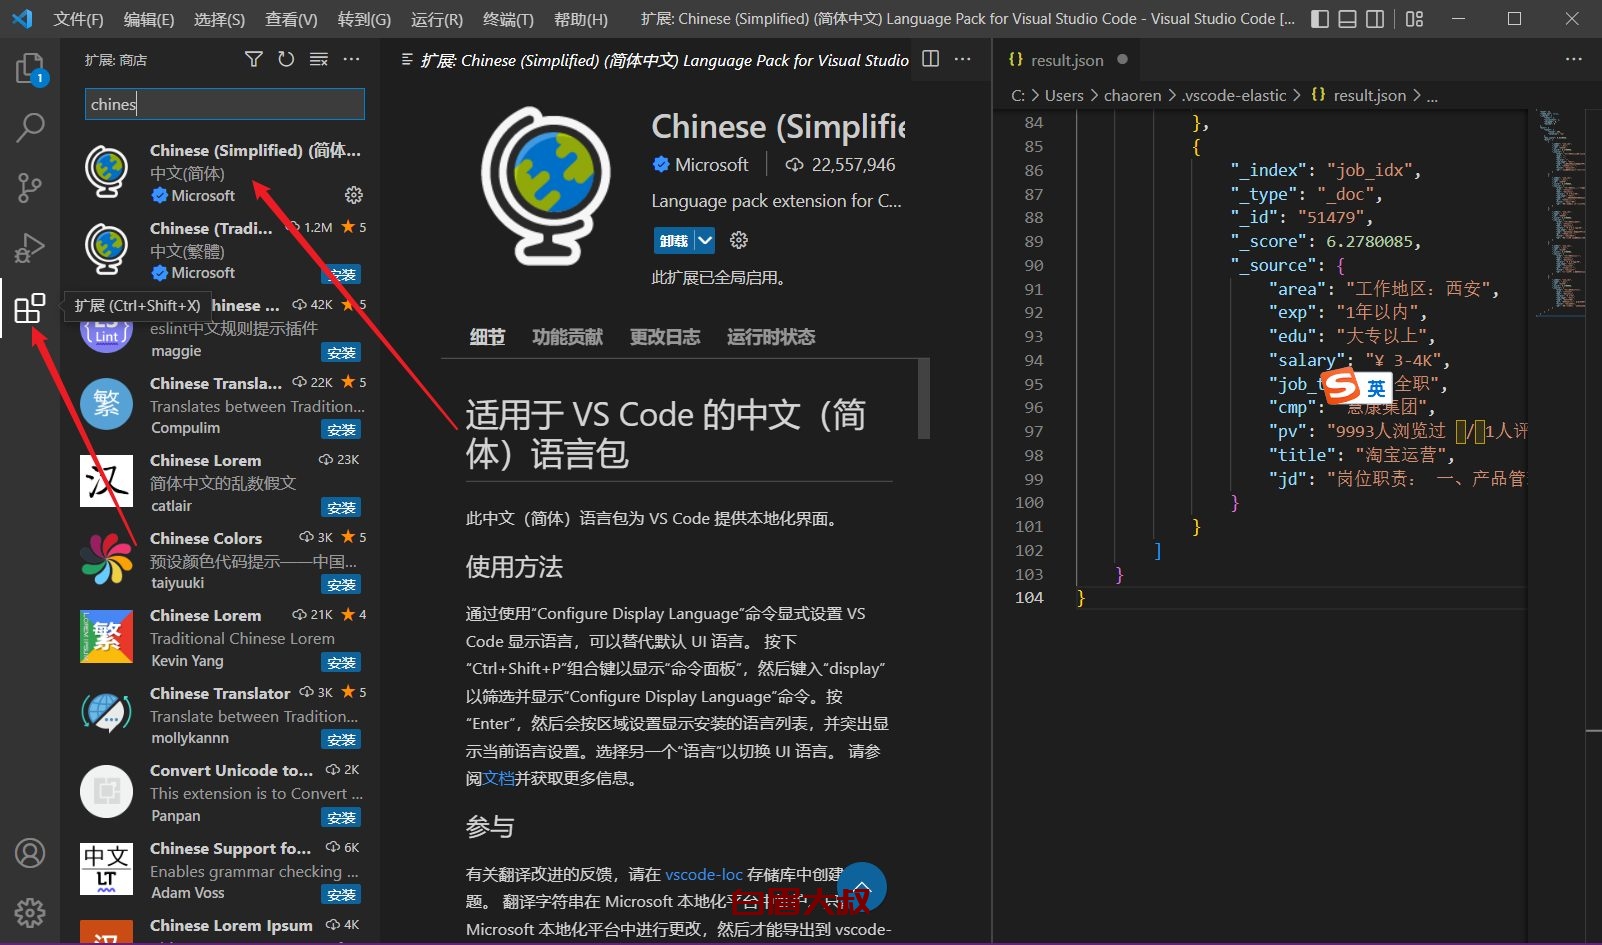
Task: Install Chinese Translation by Compulim
Action: click(341, 430)
